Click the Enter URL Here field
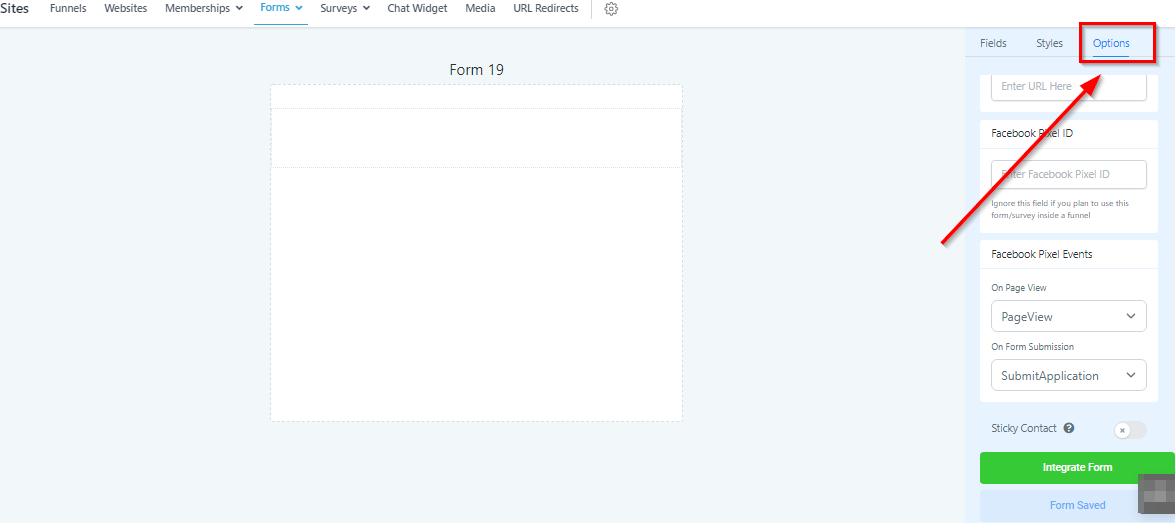This screenshot has height=523, width=1175. [x=1068, y=86]
